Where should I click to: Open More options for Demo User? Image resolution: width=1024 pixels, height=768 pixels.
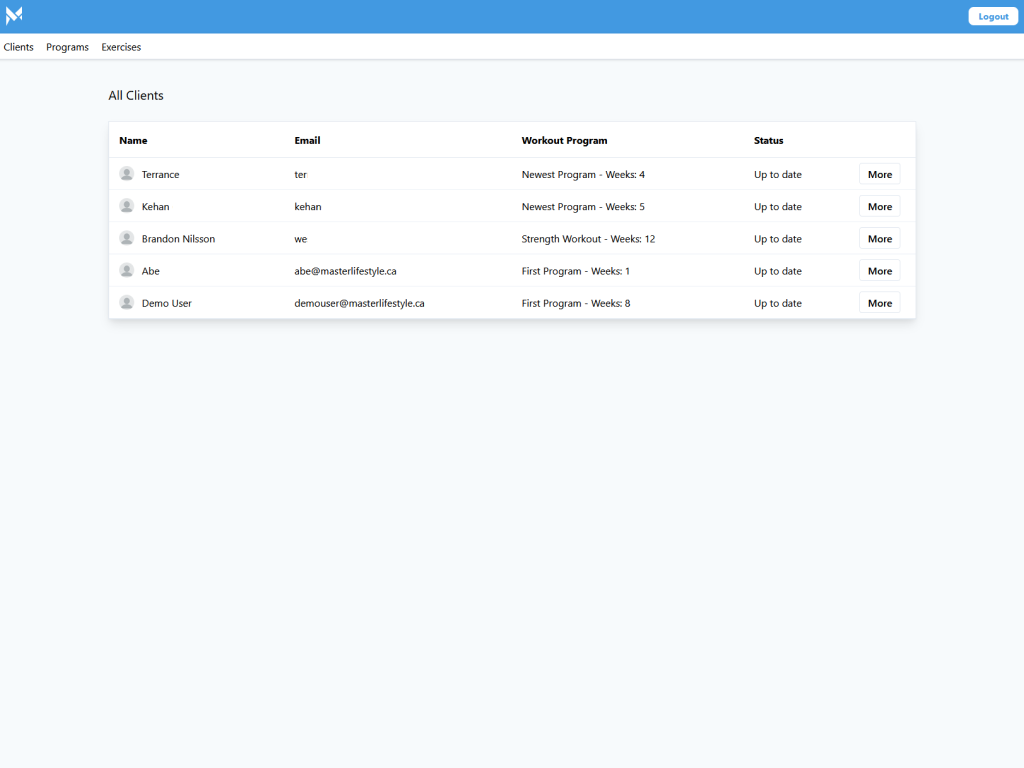tap(879, 302)
